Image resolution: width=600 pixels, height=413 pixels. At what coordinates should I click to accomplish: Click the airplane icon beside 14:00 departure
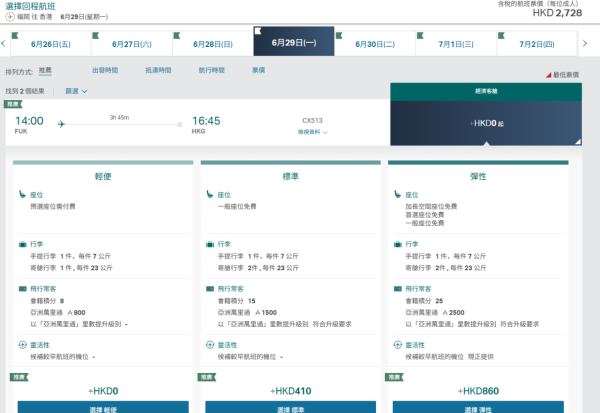62,124
